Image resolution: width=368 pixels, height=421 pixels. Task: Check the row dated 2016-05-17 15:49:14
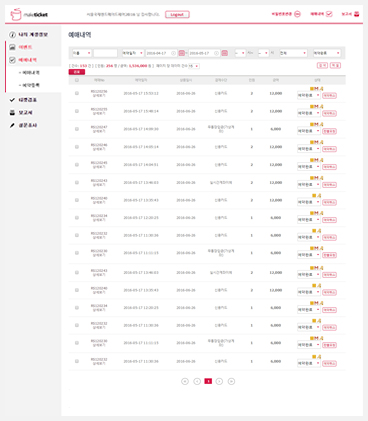(77, 111)
